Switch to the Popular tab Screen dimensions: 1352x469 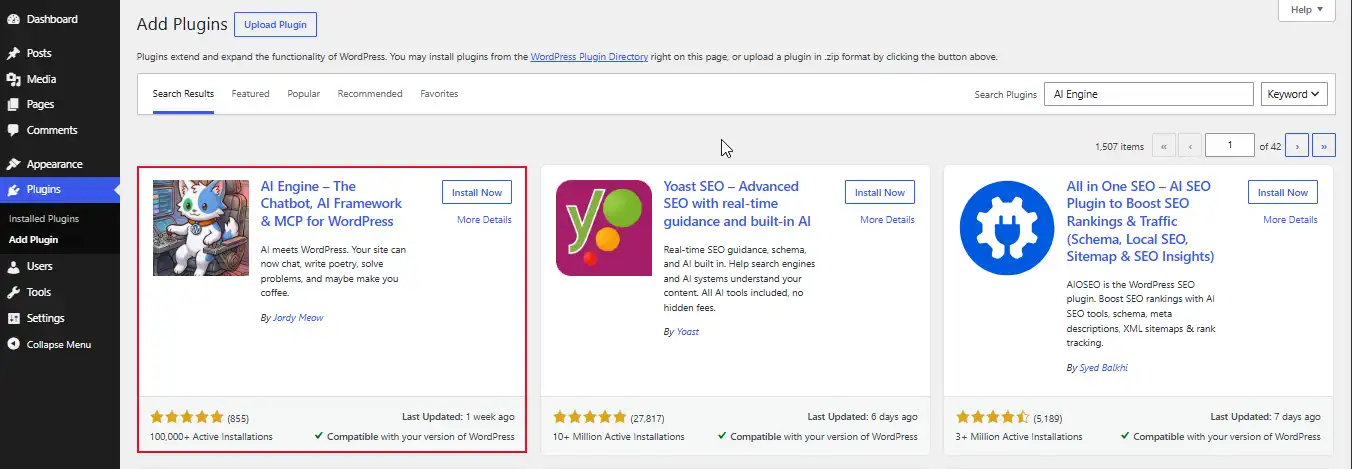tap(304, 94)
